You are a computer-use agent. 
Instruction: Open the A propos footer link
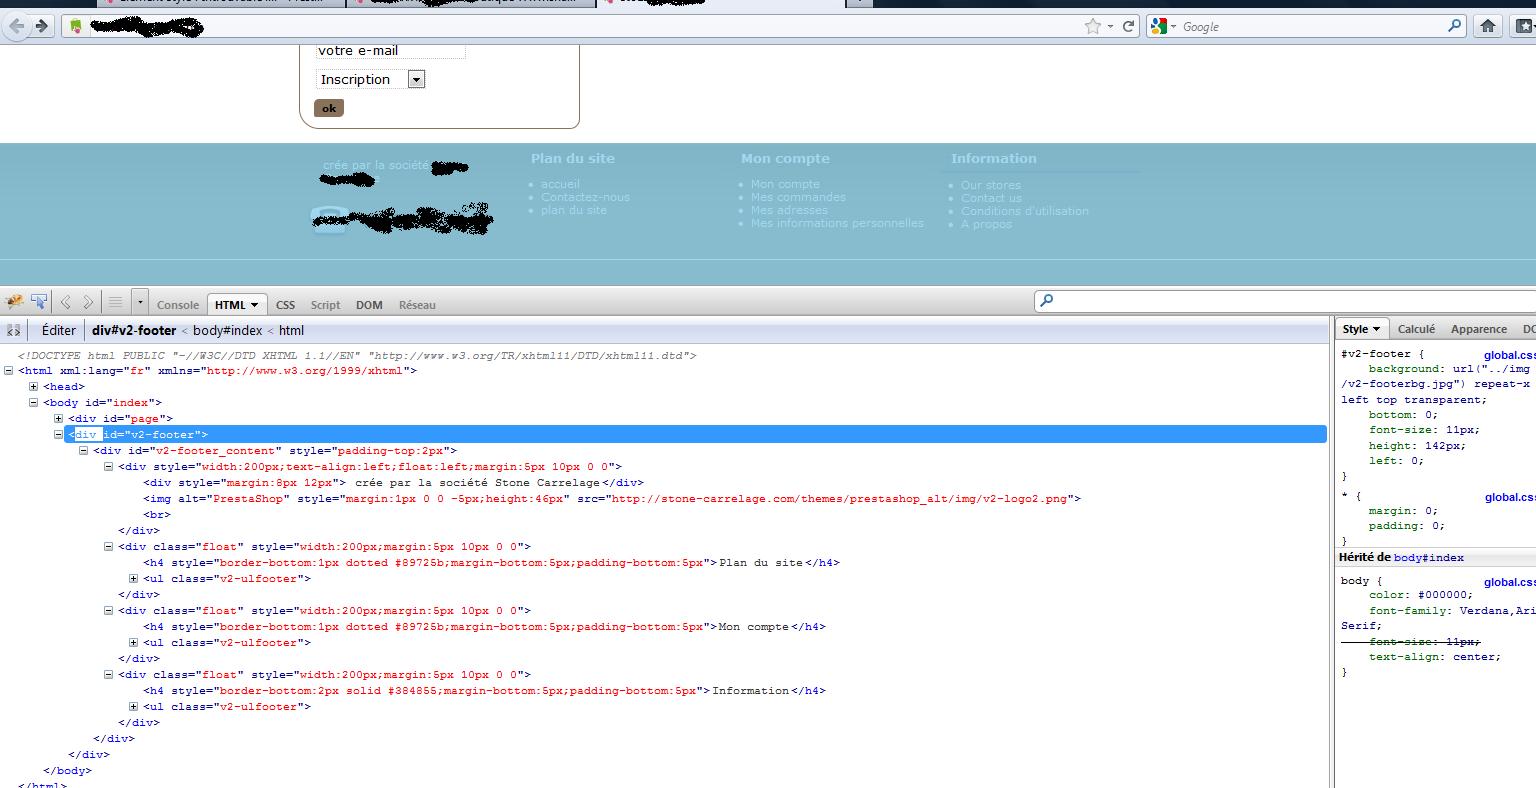tap(986, 224)
